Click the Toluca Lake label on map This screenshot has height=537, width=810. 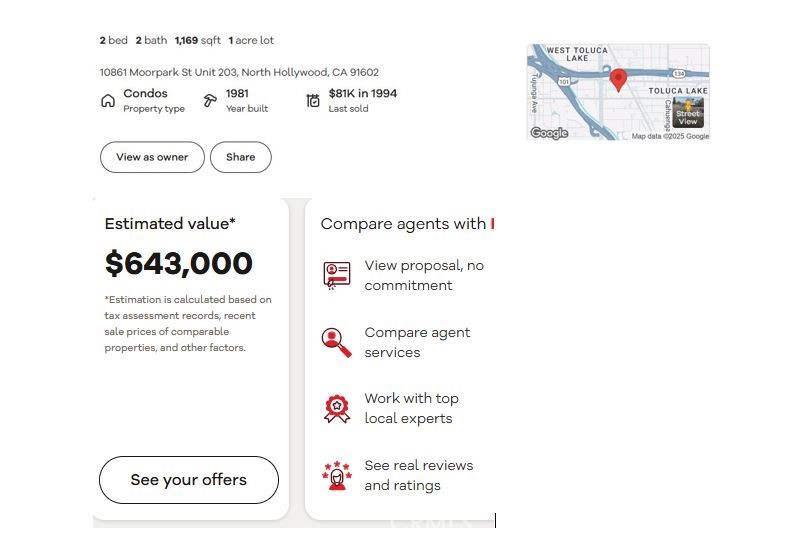[678, 91]
